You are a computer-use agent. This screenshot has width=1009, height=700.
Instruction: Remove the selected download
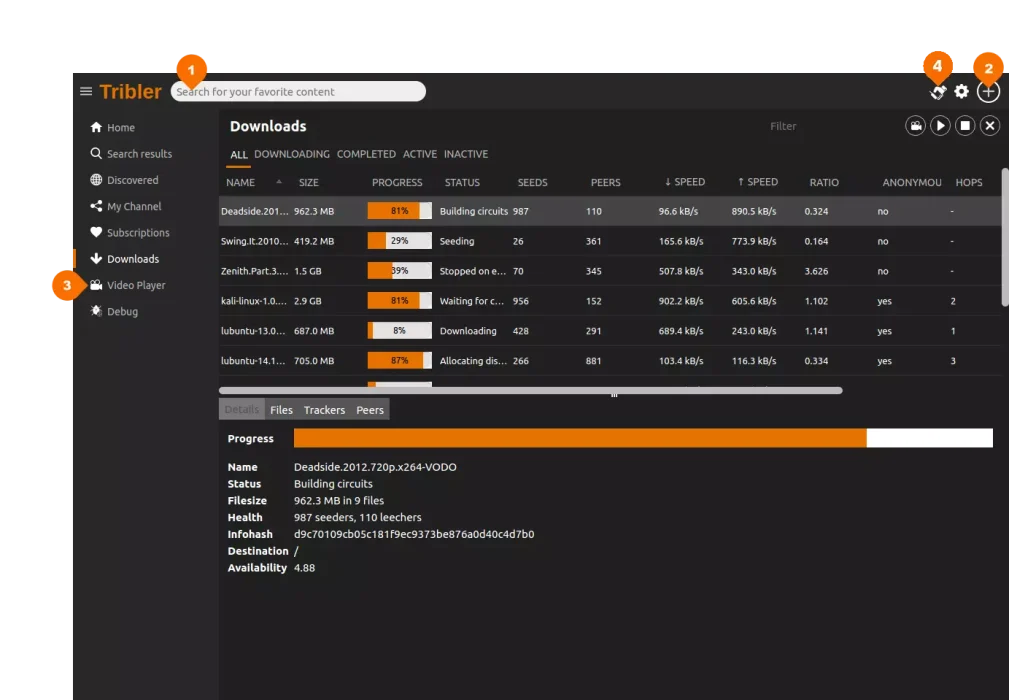tap(990, 125)
